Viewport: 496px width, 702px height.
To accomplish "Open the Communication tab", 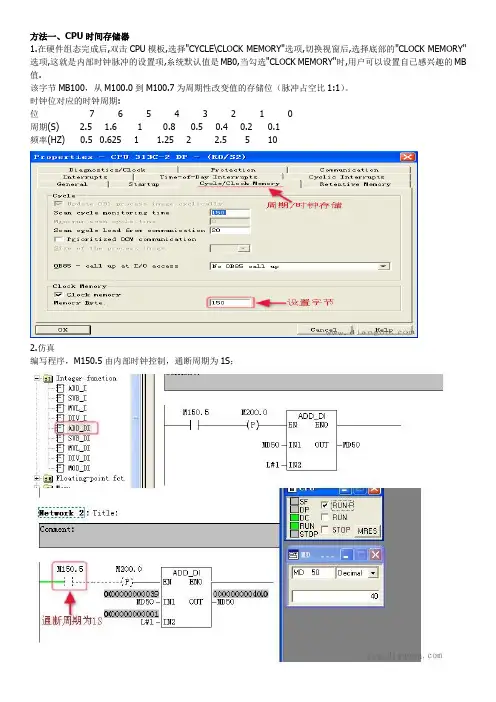I will 349,170.
